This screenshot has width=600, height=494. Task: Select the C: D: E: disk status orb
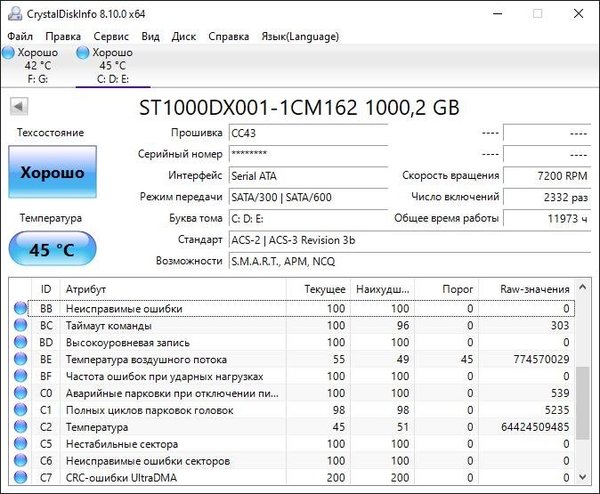(x=83, y=52)
